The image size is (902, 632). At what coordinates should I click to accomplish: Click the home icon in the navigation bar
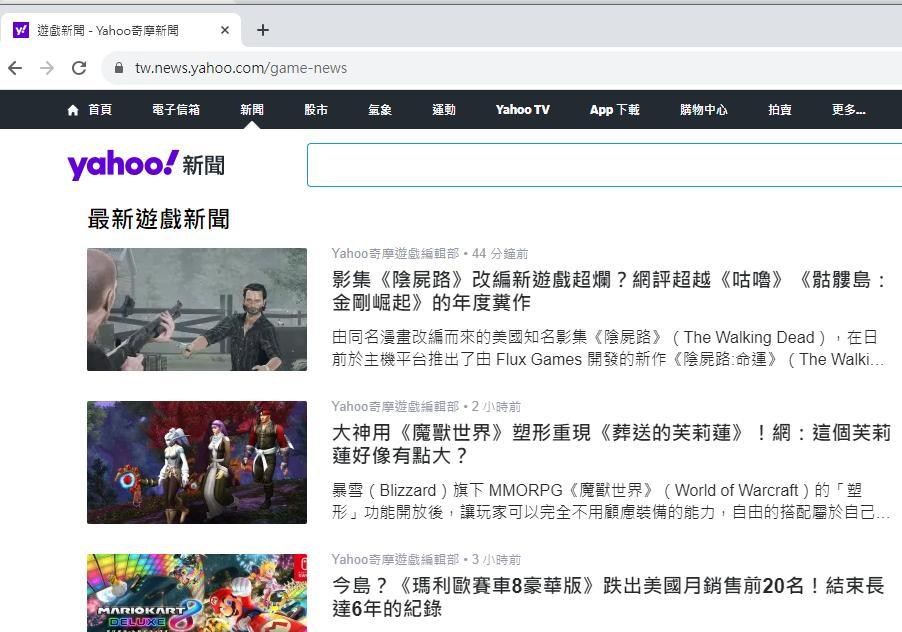tap(72, 110)
